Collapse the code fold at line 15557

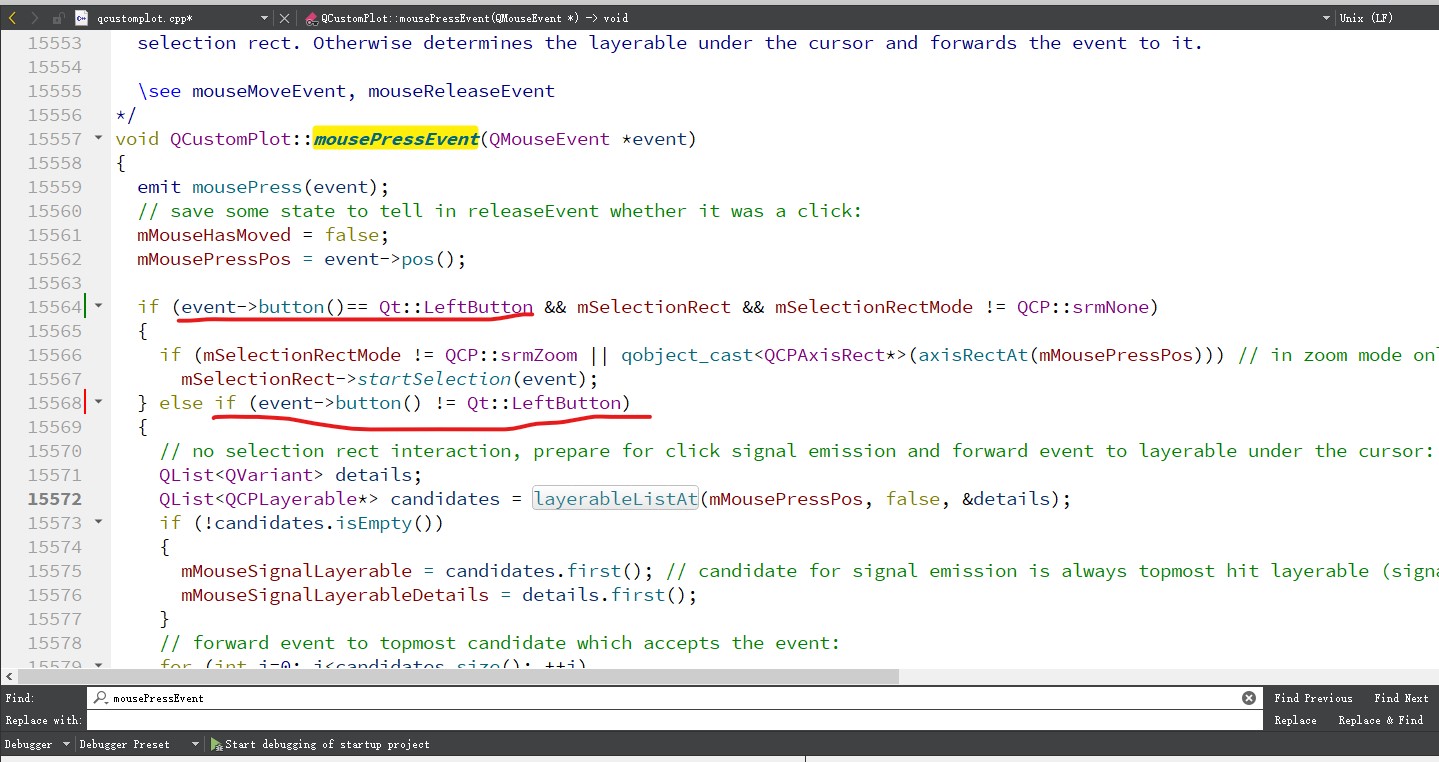click(x=98, y=137)
